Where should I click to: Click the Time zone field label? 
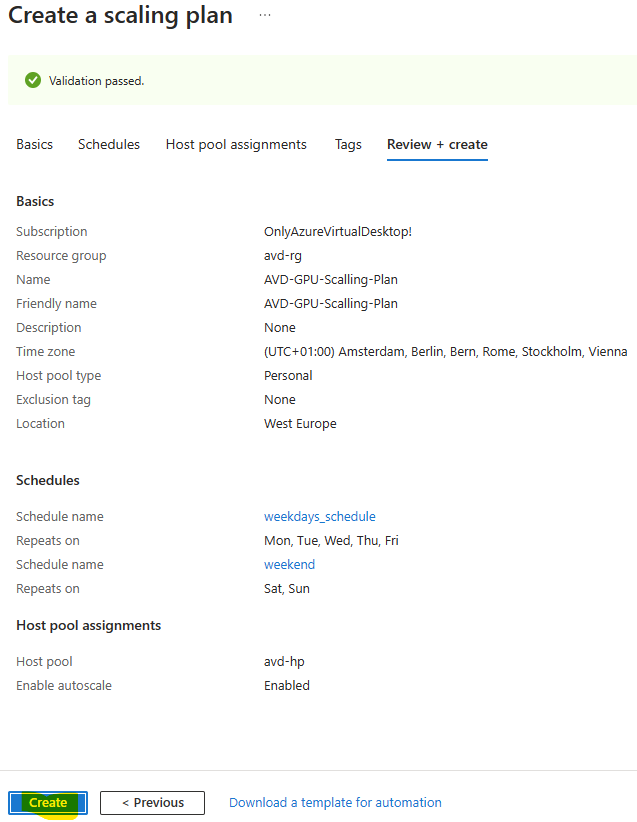coord(46,351)
